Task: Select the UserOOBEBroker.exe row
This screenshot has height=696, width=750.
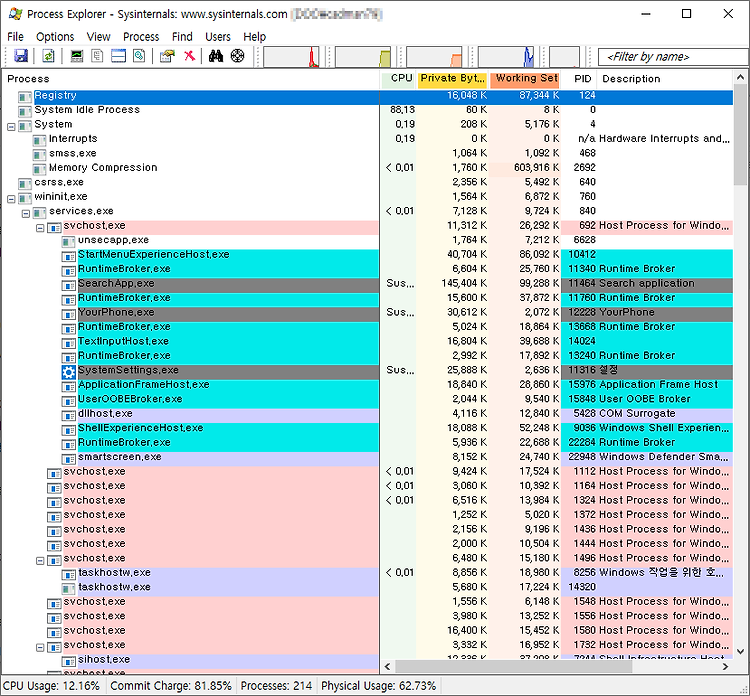Action: (x=367, y=399)
